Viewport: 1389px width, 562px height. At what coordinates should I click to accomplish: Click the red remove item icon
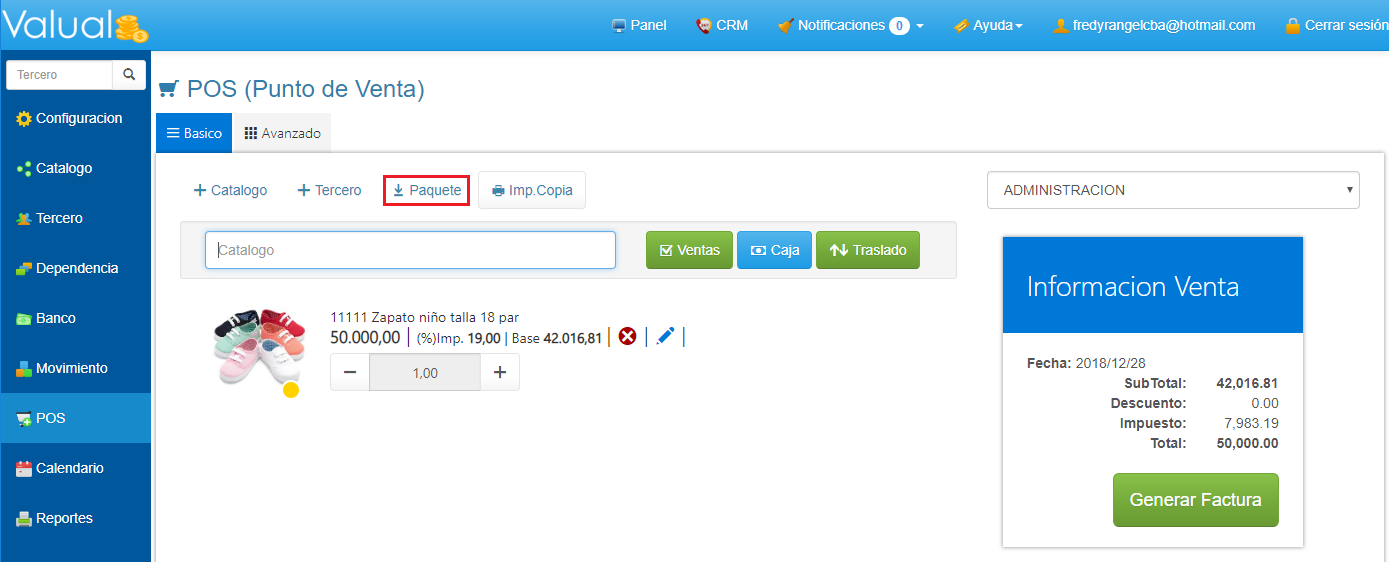(627, 337)
